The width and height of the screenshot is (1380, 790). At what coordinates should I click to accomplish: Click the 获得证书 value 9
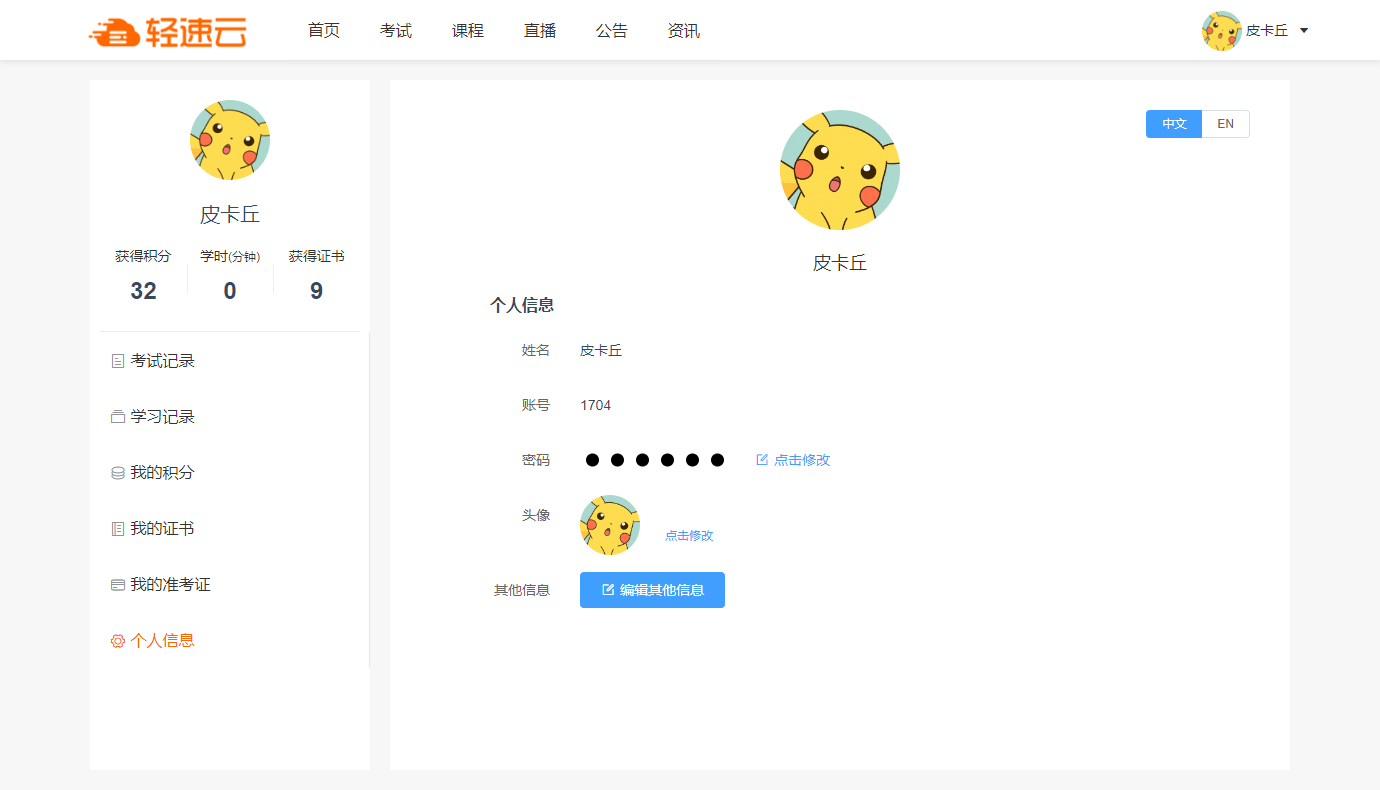pos(316,291)
